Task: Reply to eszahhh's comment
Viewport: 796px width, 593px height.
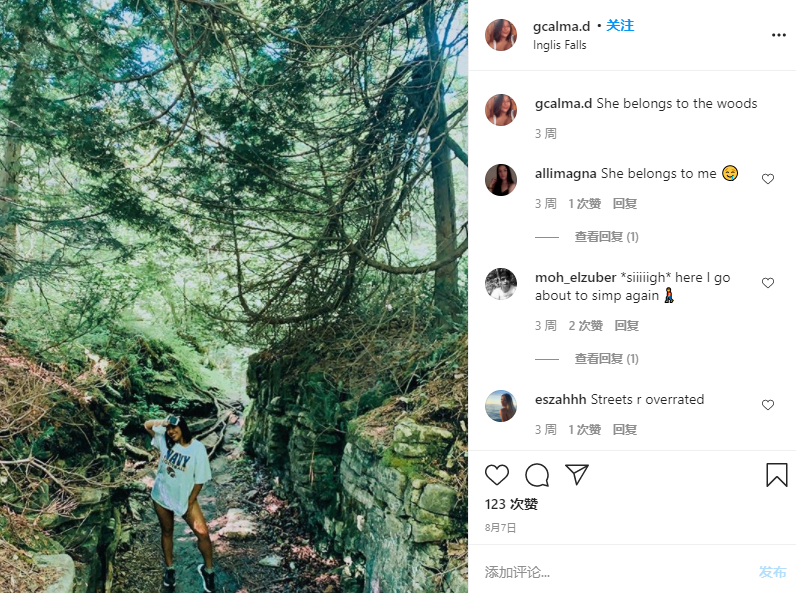Action: [x=625, y=430]
